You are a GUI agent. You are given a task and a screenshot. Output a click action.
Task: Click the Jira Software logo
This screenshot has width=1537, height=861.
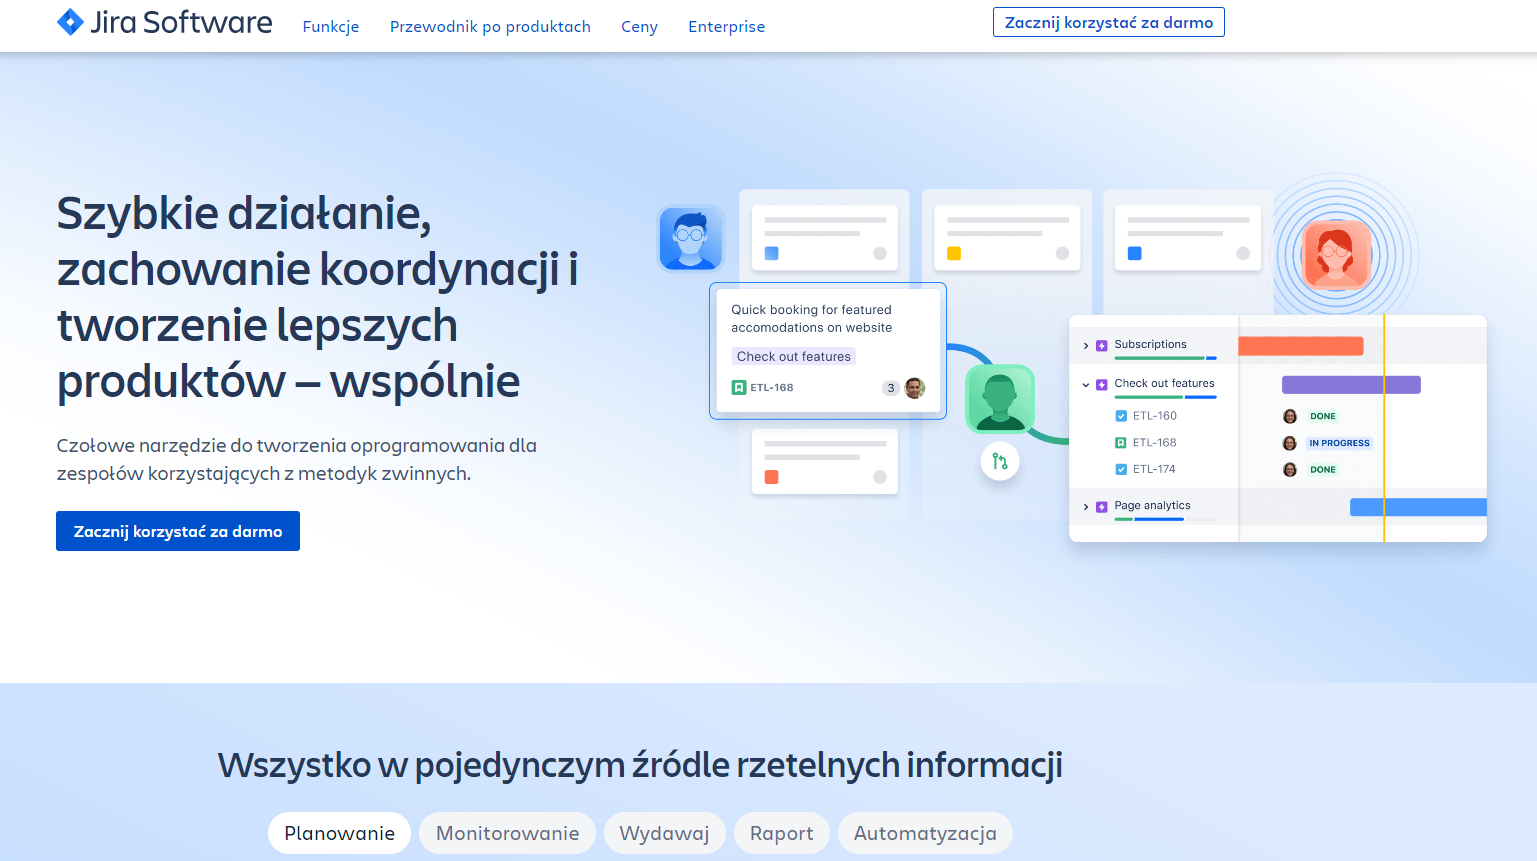click(164, 22)
